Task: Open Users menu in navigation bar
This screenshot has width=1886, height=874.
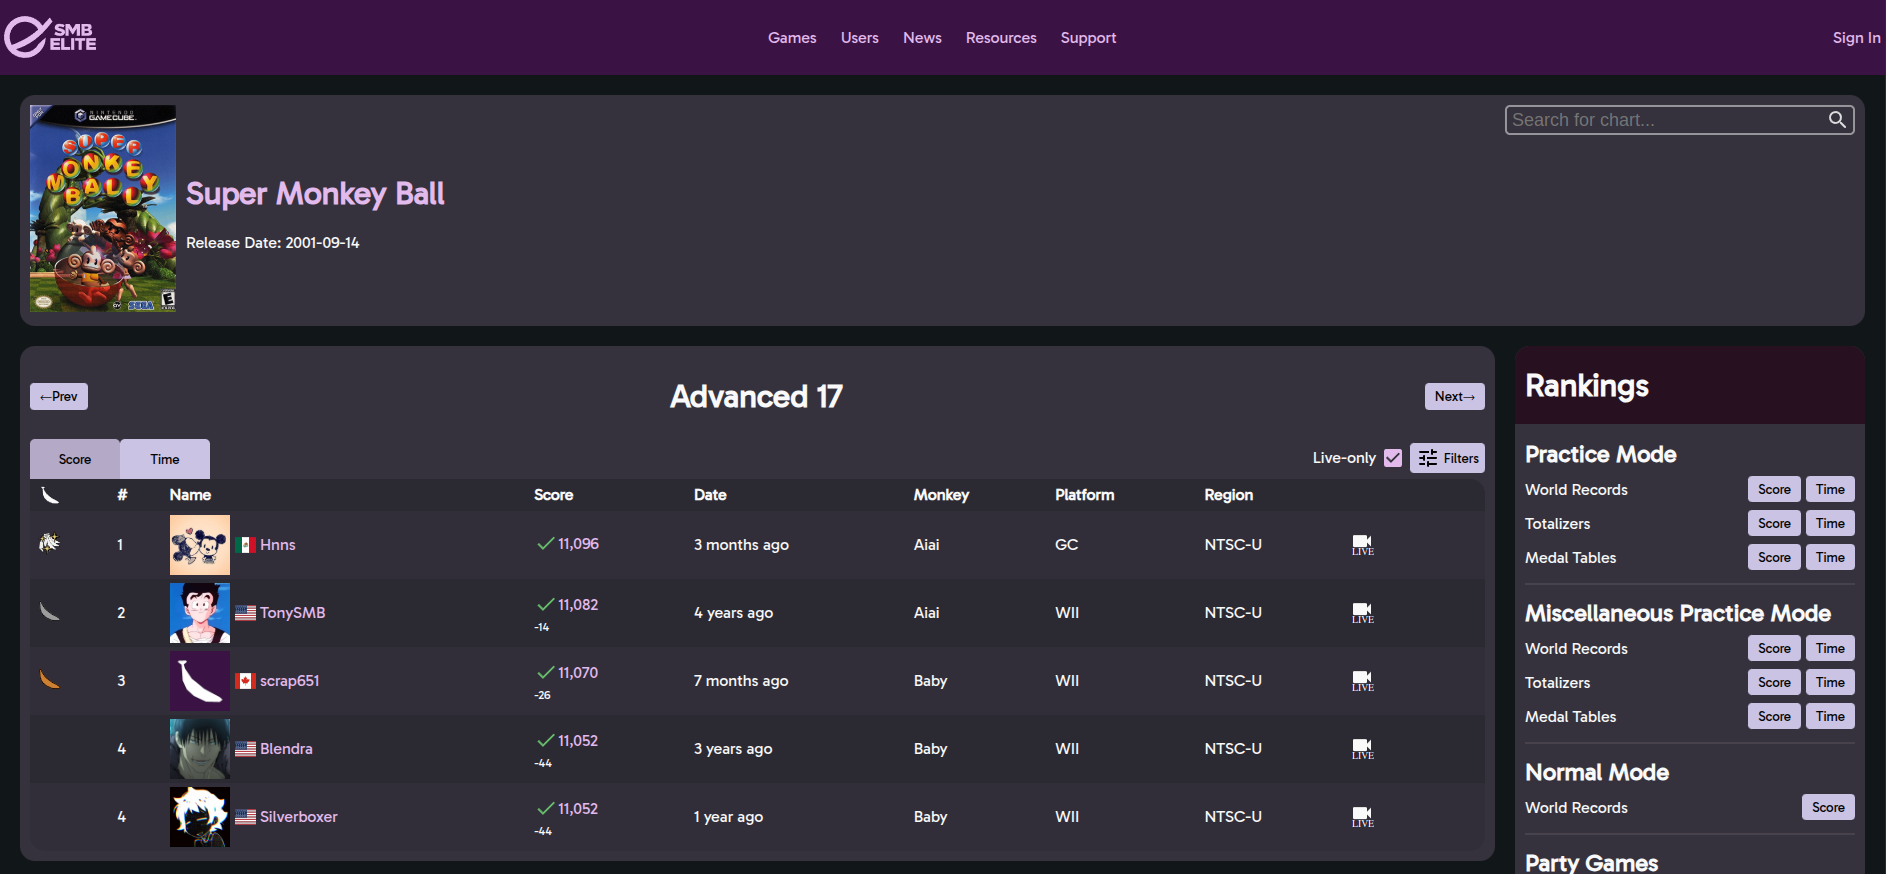Action: click(860, 38)
